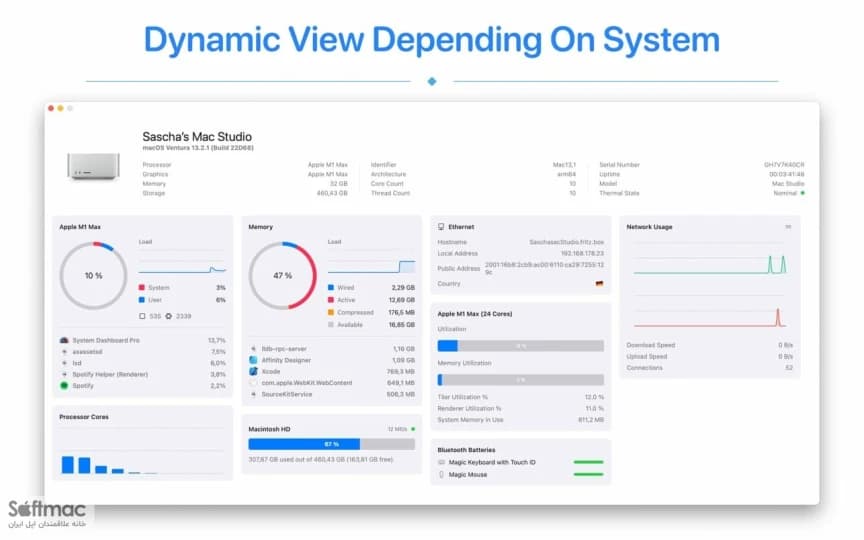Click the blue User load swatch
Viewport: 864px width, 540px height.
[x=142, y=300]
